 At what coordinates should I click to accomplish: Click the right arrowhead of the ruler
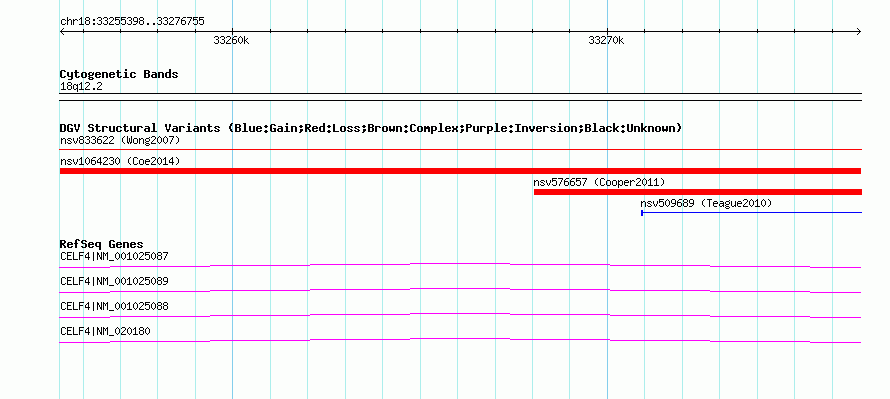(x=859, y=31)
